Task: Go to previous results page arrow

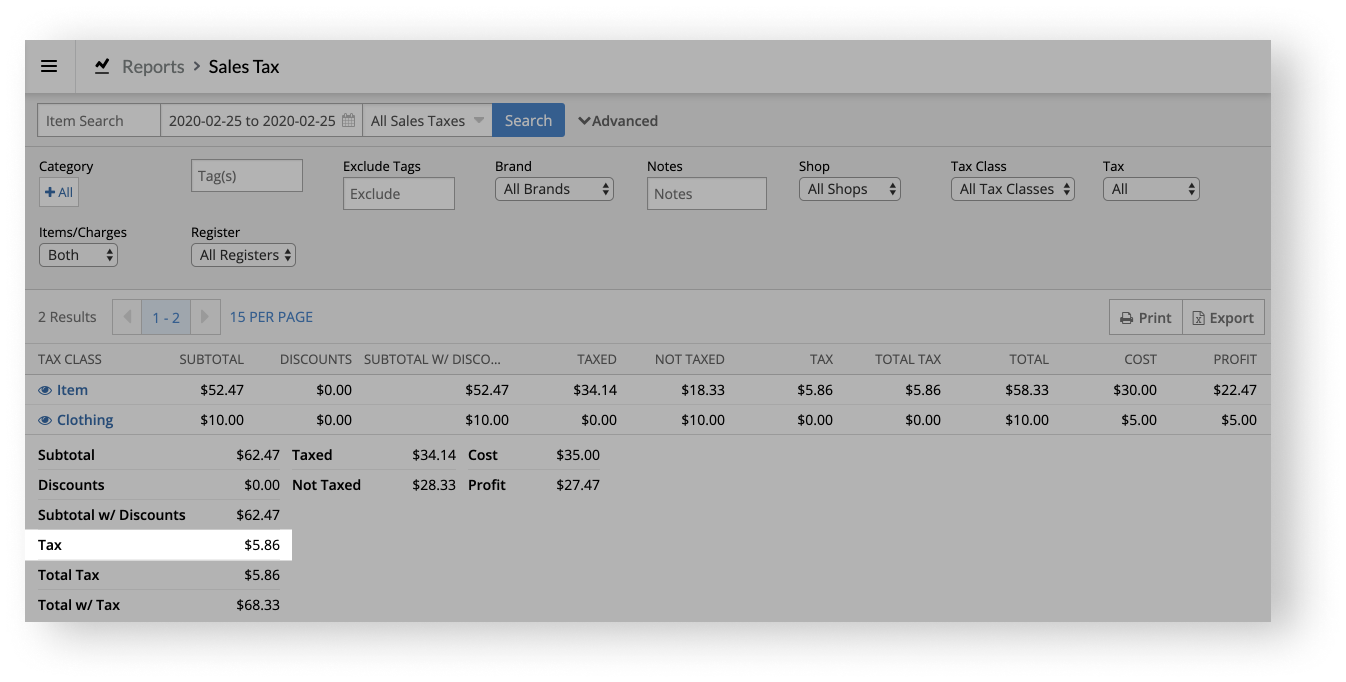Action: pyautogui.click(x=127, y=317)
